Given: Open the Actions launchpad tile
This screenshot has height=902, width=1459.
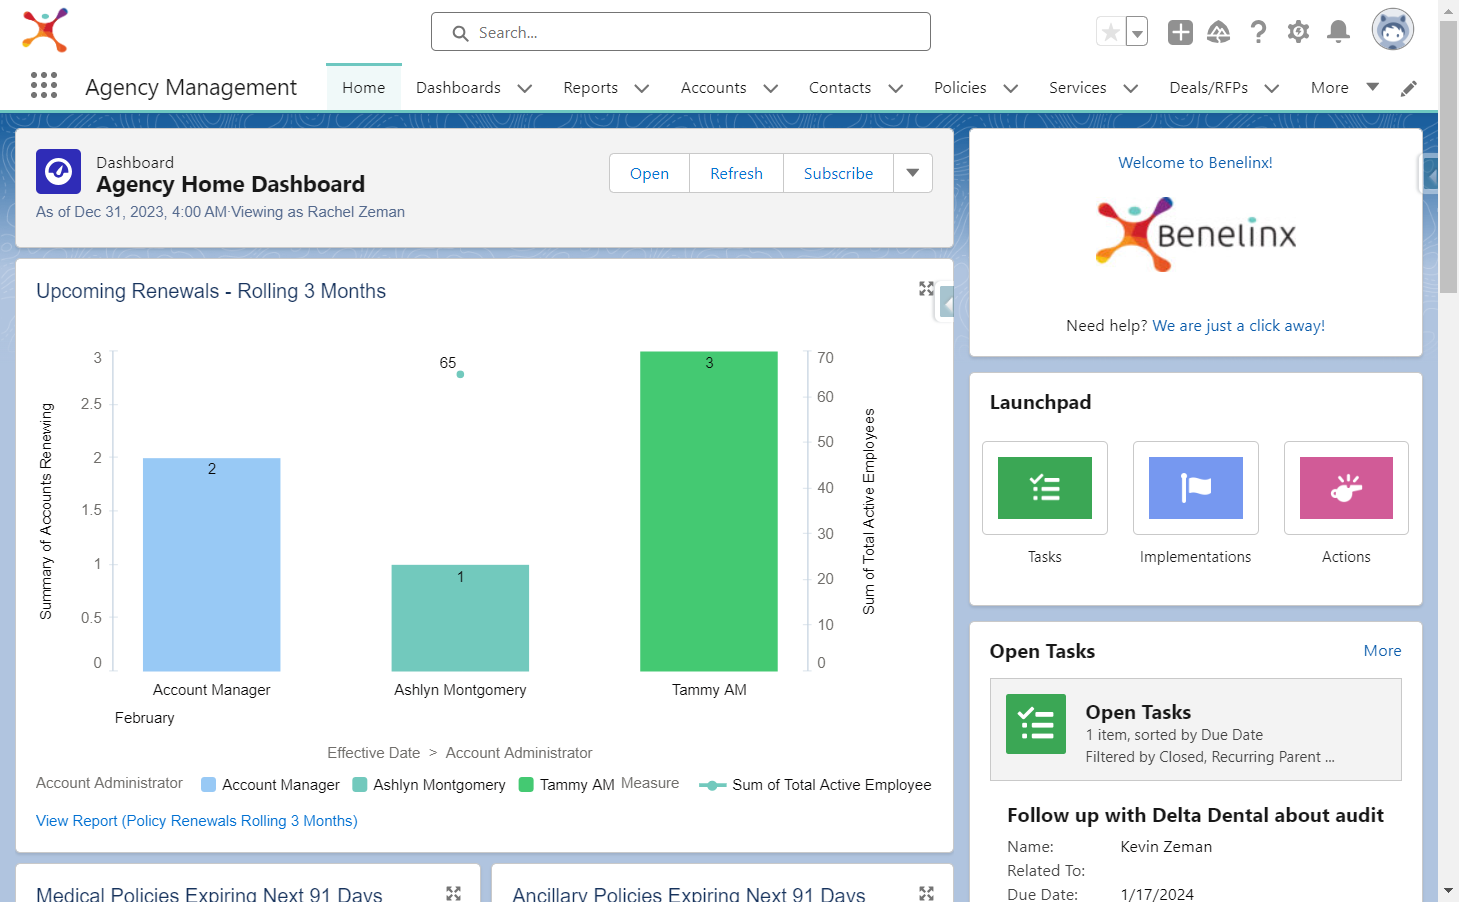Looking at the screenshot, I should [1346, 488].
